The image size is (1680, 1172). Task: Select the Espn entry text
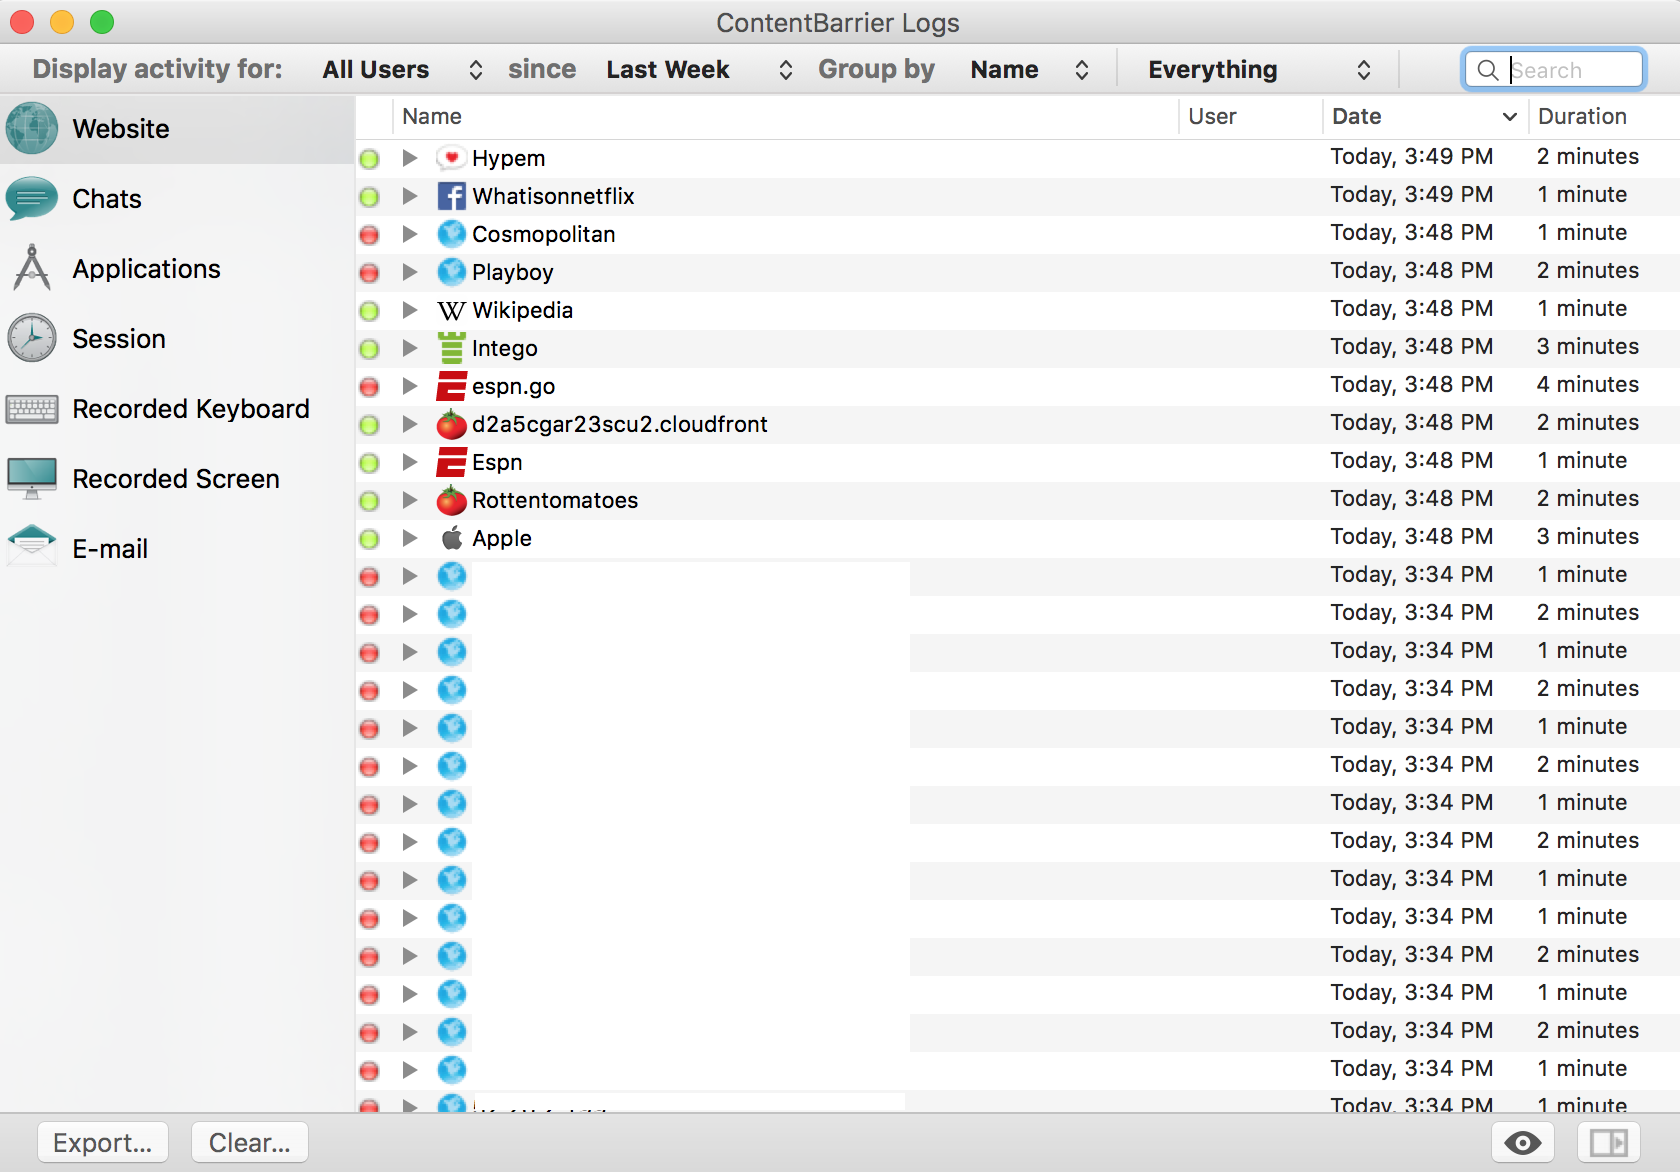(497, 462)
